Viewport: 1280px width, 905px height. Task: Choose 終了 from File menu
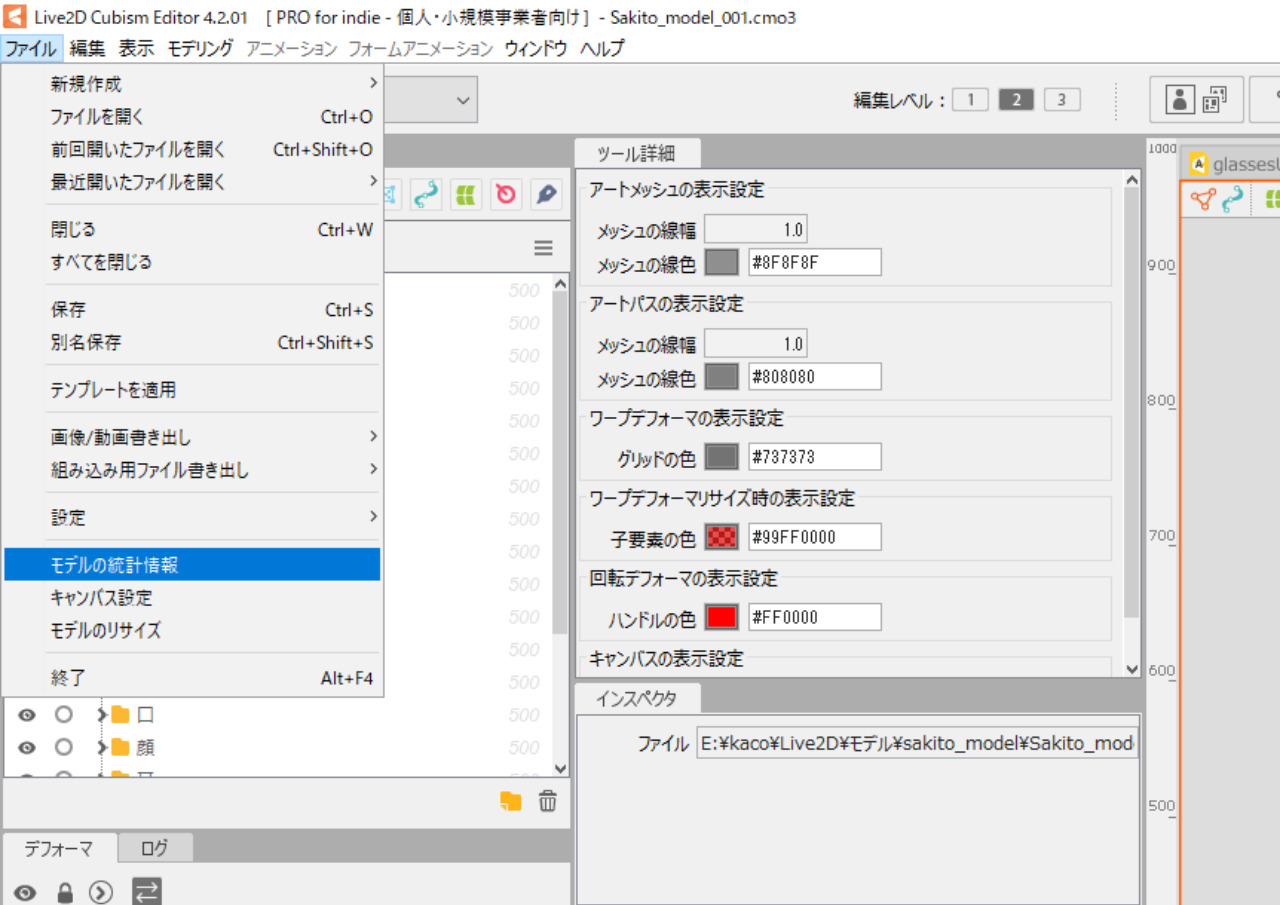coord(192,678)
